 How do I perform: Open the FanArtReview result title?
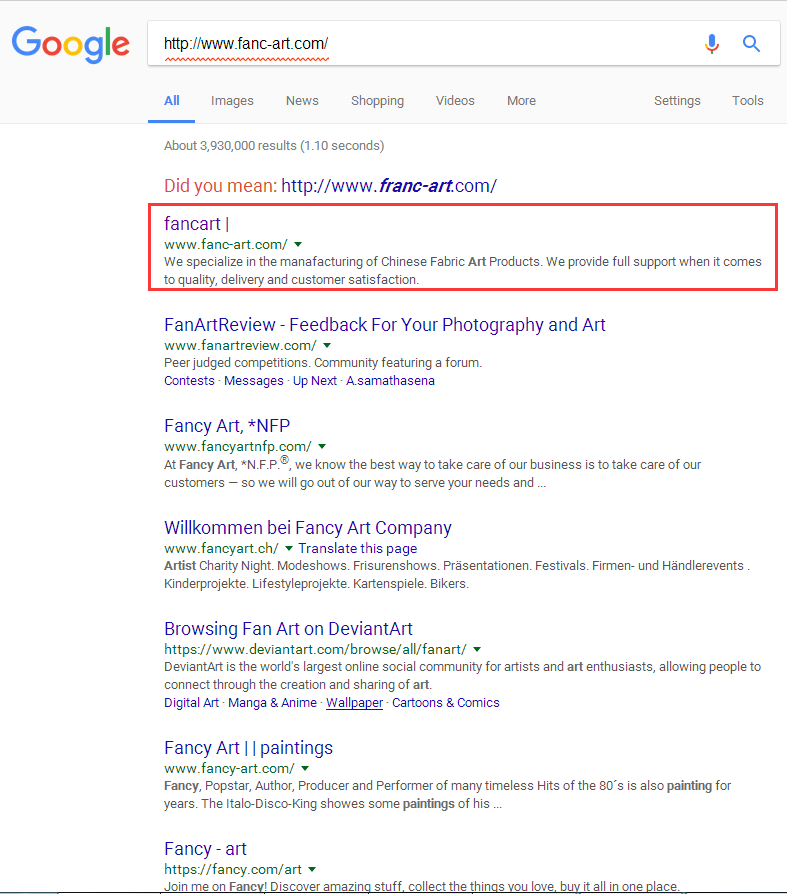(x=384, y=324)
